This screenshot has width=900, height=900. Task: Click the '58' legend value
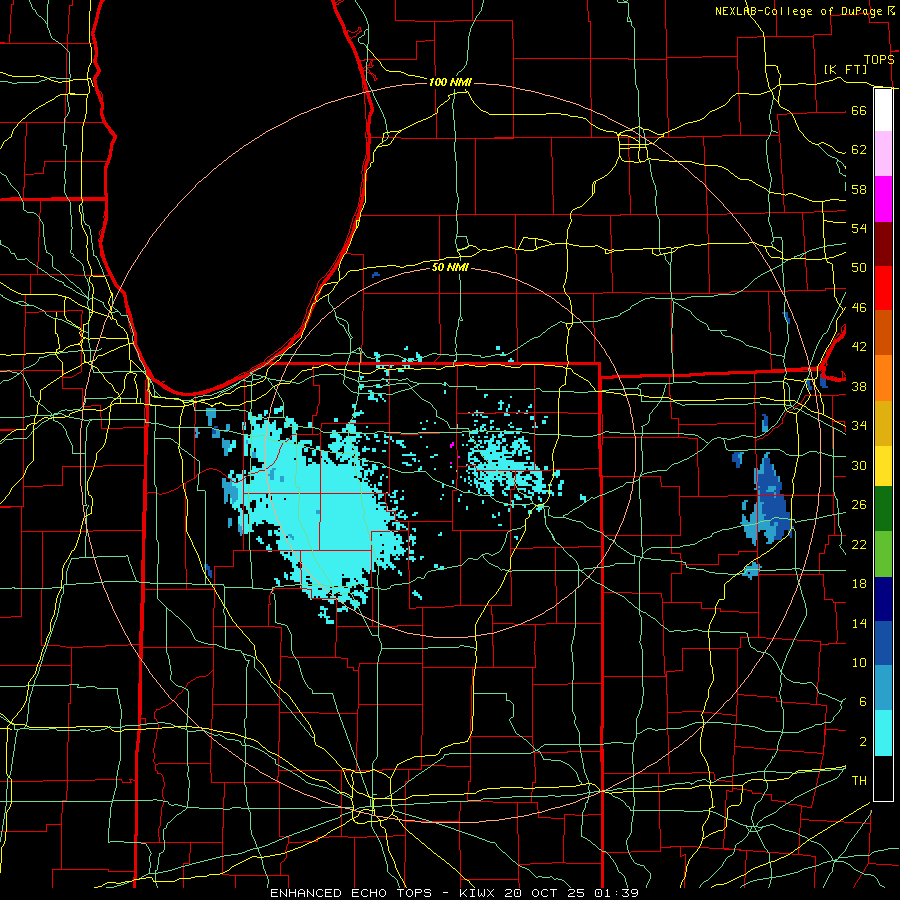[859, 189]
